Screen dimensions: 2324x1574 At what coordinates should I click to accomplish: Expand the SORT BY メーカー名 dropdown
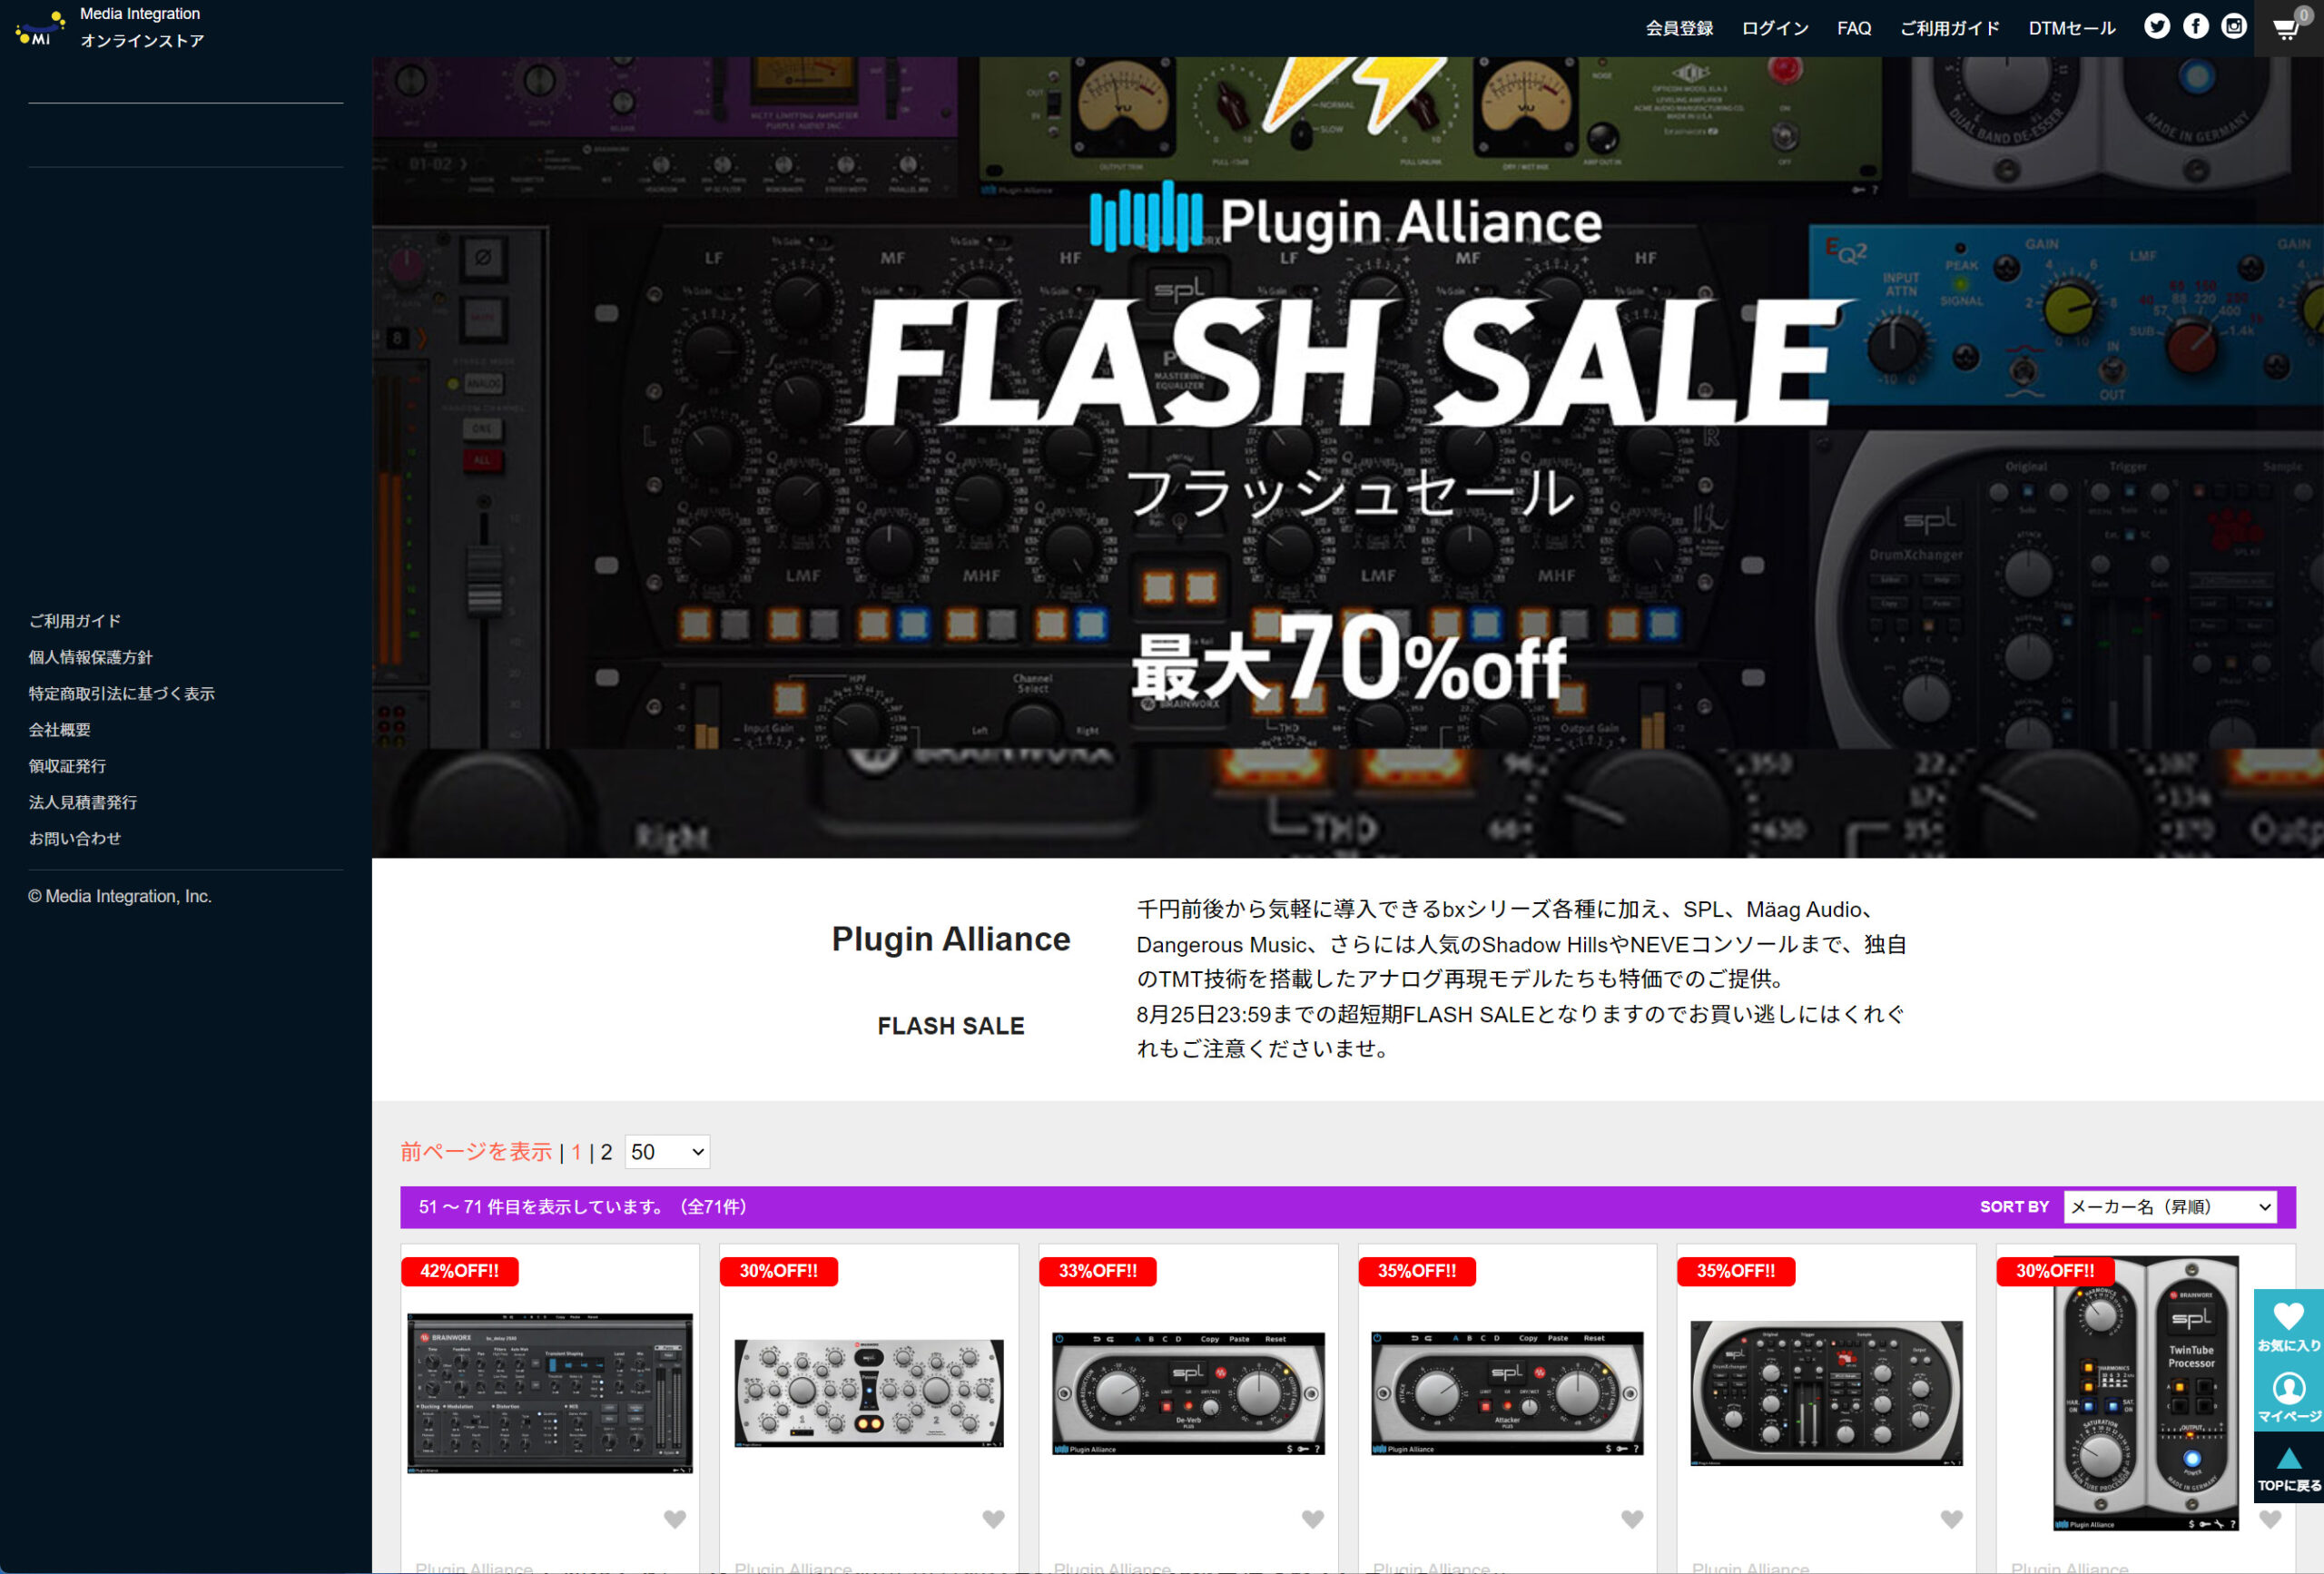click(2169, 1207)
